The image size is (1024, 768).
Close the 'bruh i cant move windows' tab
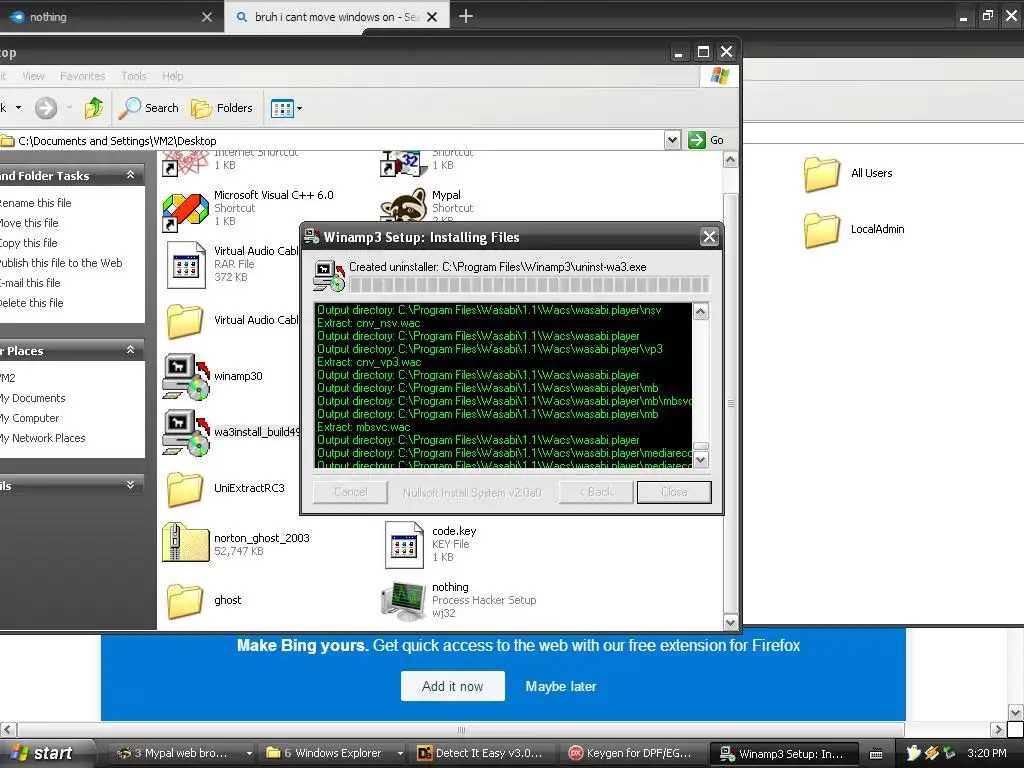(x=432, y=17)
